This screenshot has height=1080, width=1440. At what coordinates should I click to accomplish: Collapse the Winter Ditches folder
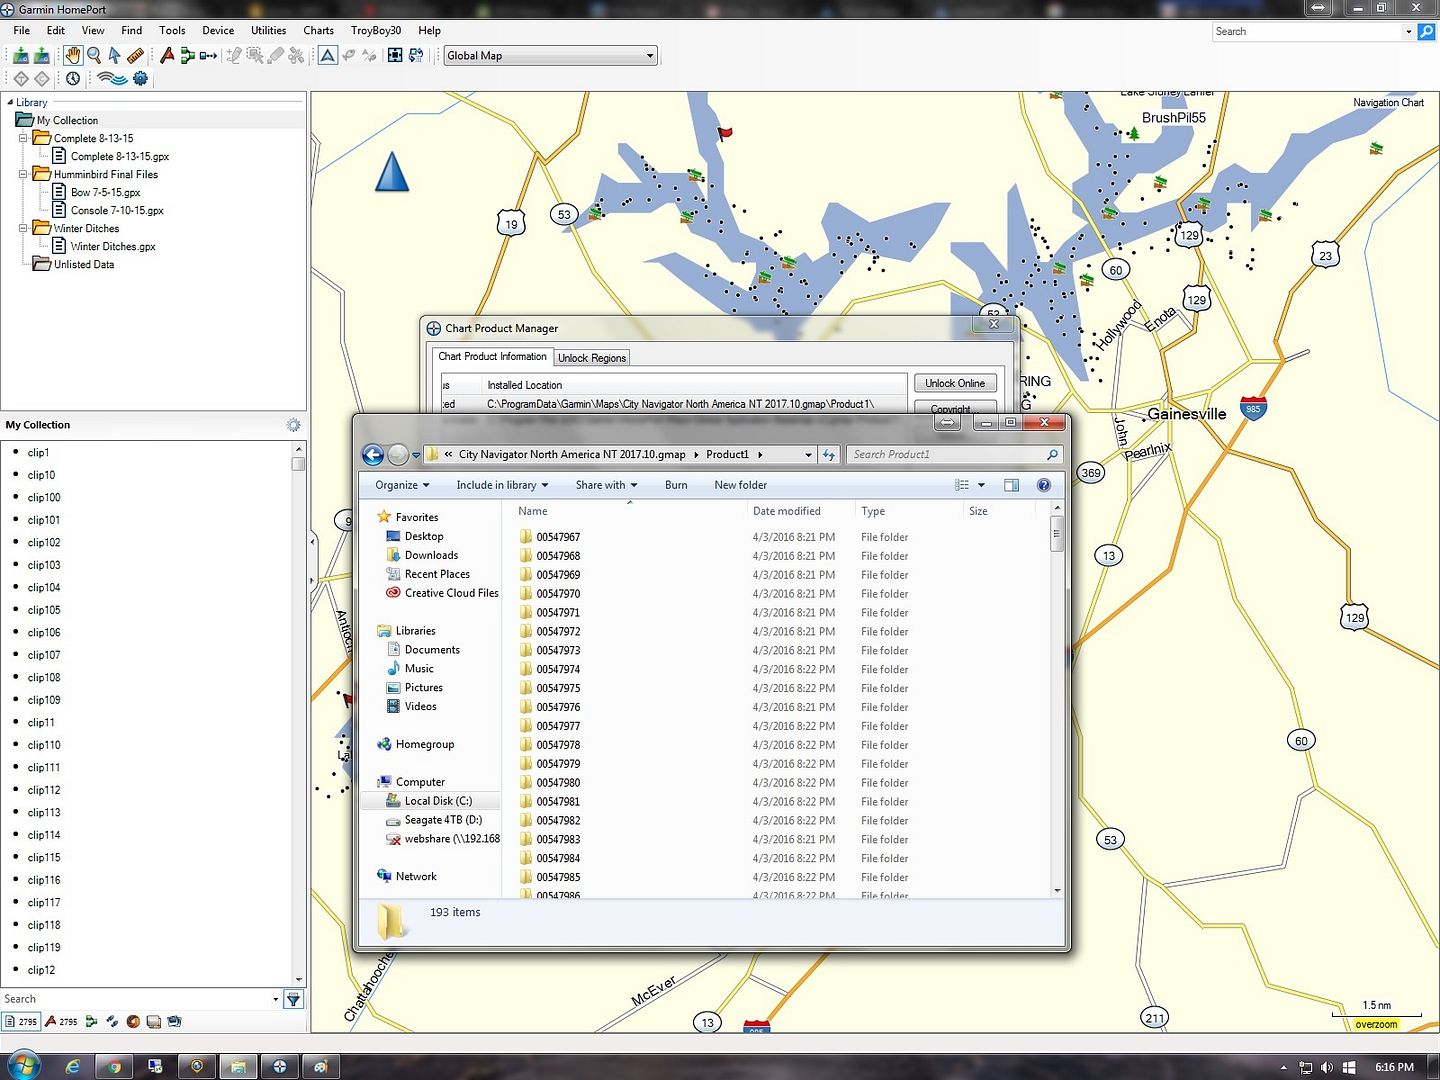(x=23, y=229)
